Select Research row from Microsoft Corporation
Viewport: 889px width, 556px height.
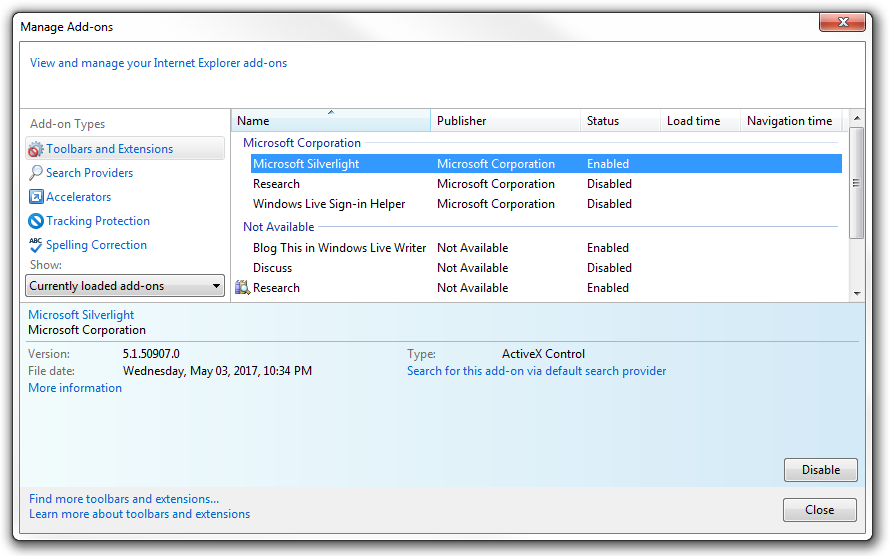coord(546,184)
